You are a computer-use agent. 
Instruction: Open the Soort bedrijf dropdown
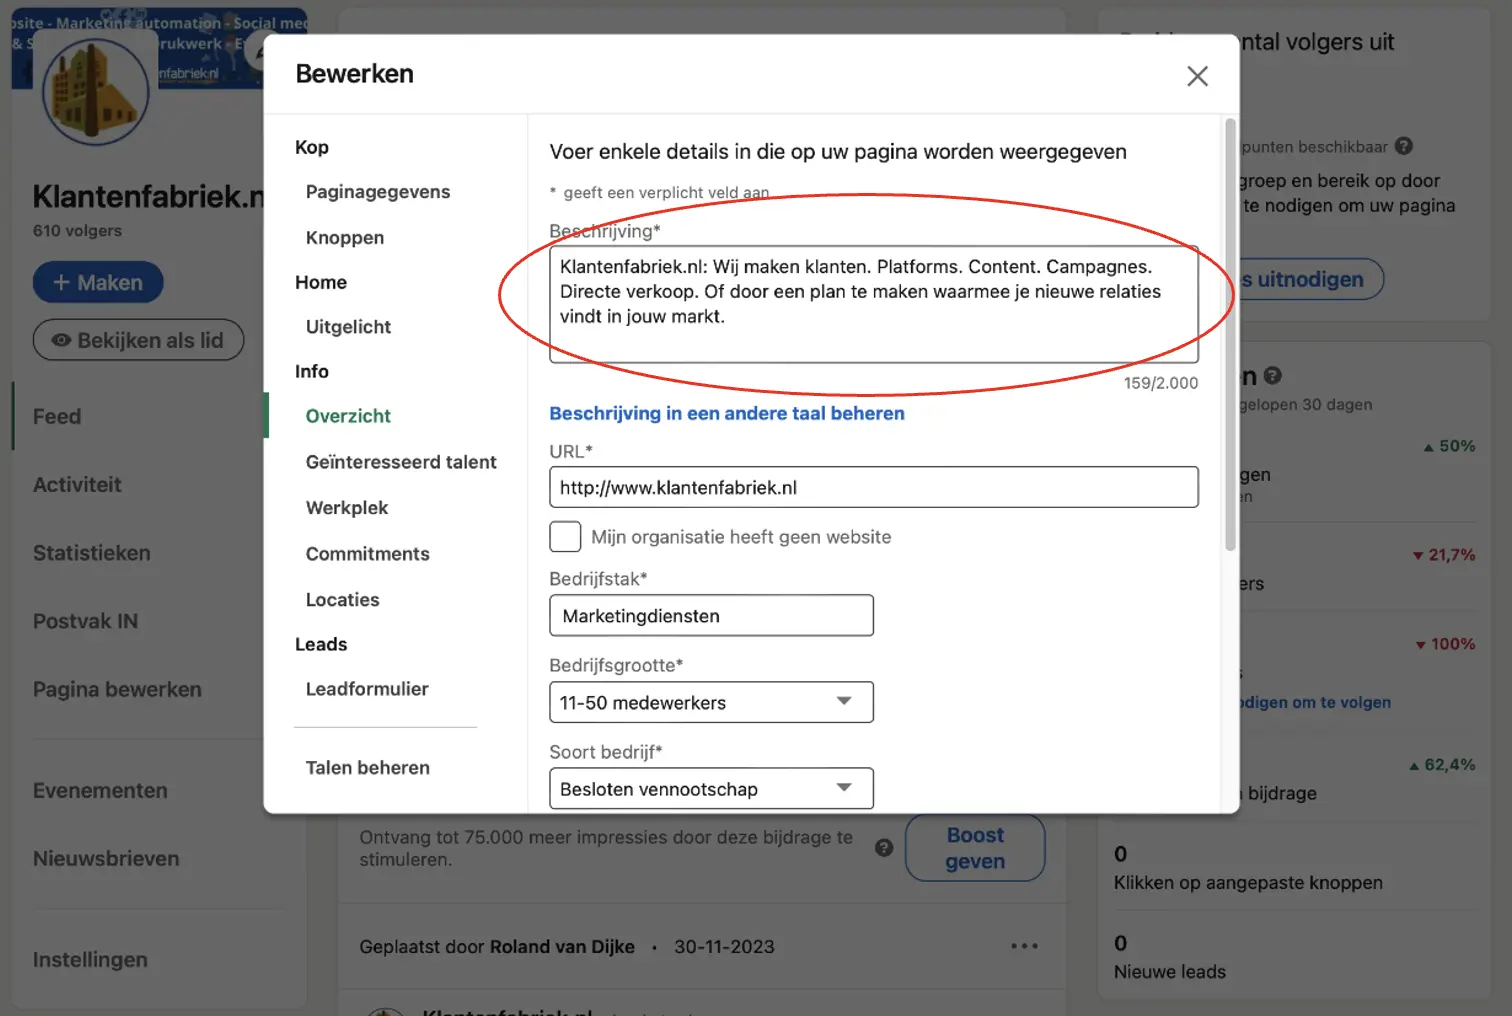[x=711, y=789]
